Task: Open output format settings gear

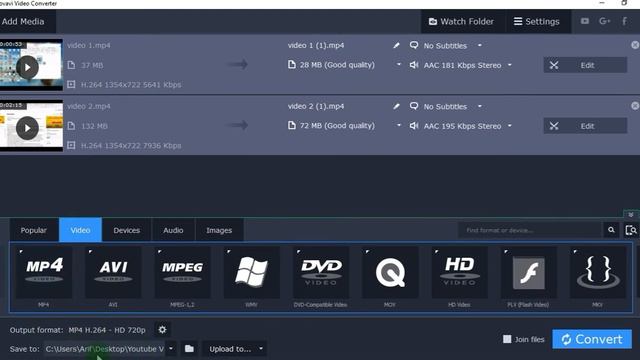Action: point(162,329)
